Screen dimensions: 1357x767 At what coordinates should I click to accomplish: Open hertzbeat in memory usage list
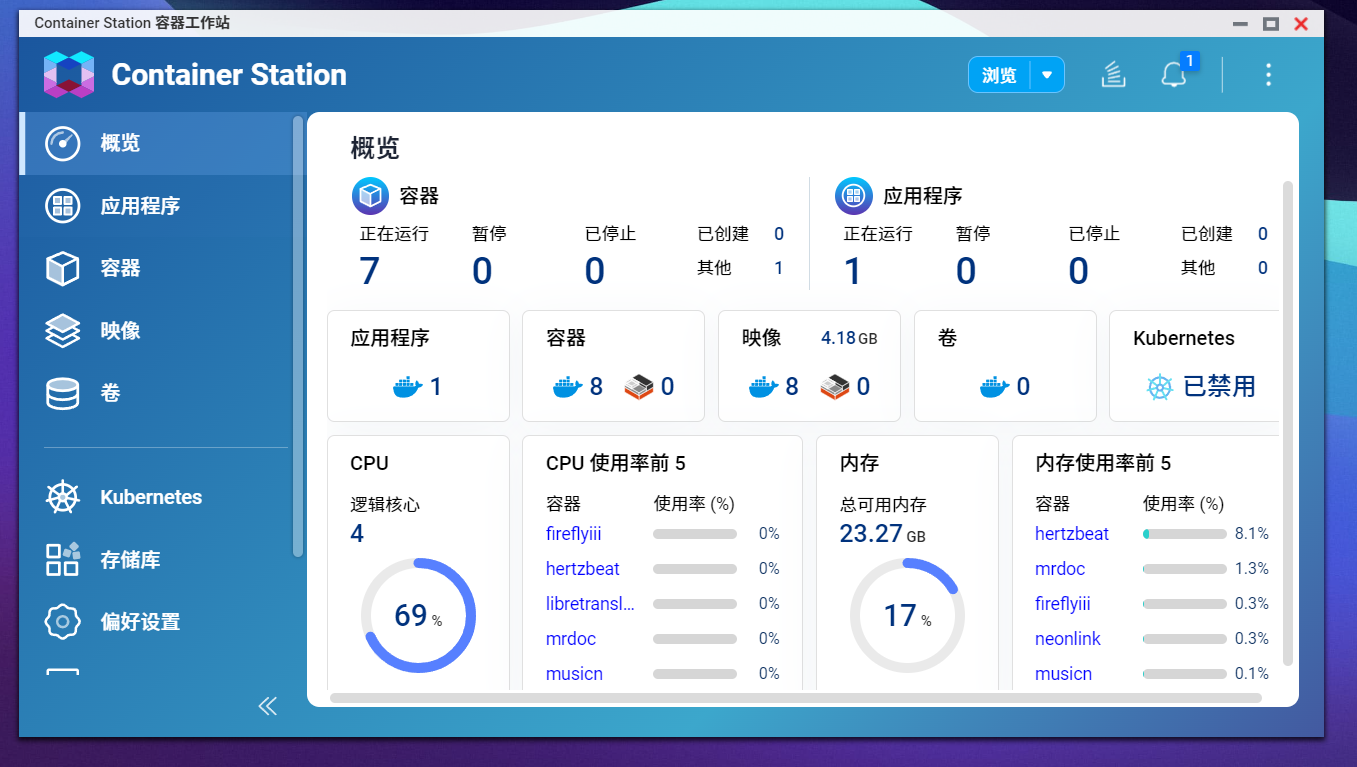click(x=1072, y=534)
